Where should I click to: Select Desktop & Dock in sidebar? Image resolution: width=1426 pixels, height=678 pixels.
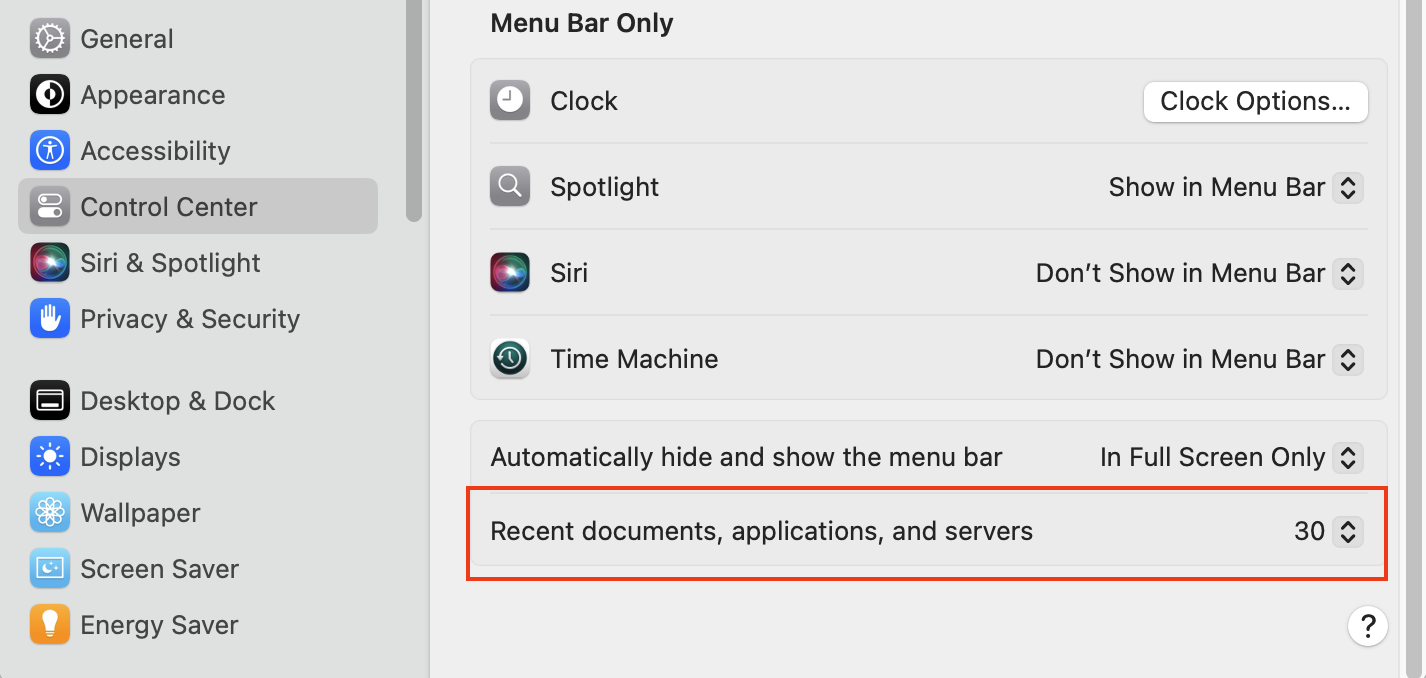[x=178, y=401]
